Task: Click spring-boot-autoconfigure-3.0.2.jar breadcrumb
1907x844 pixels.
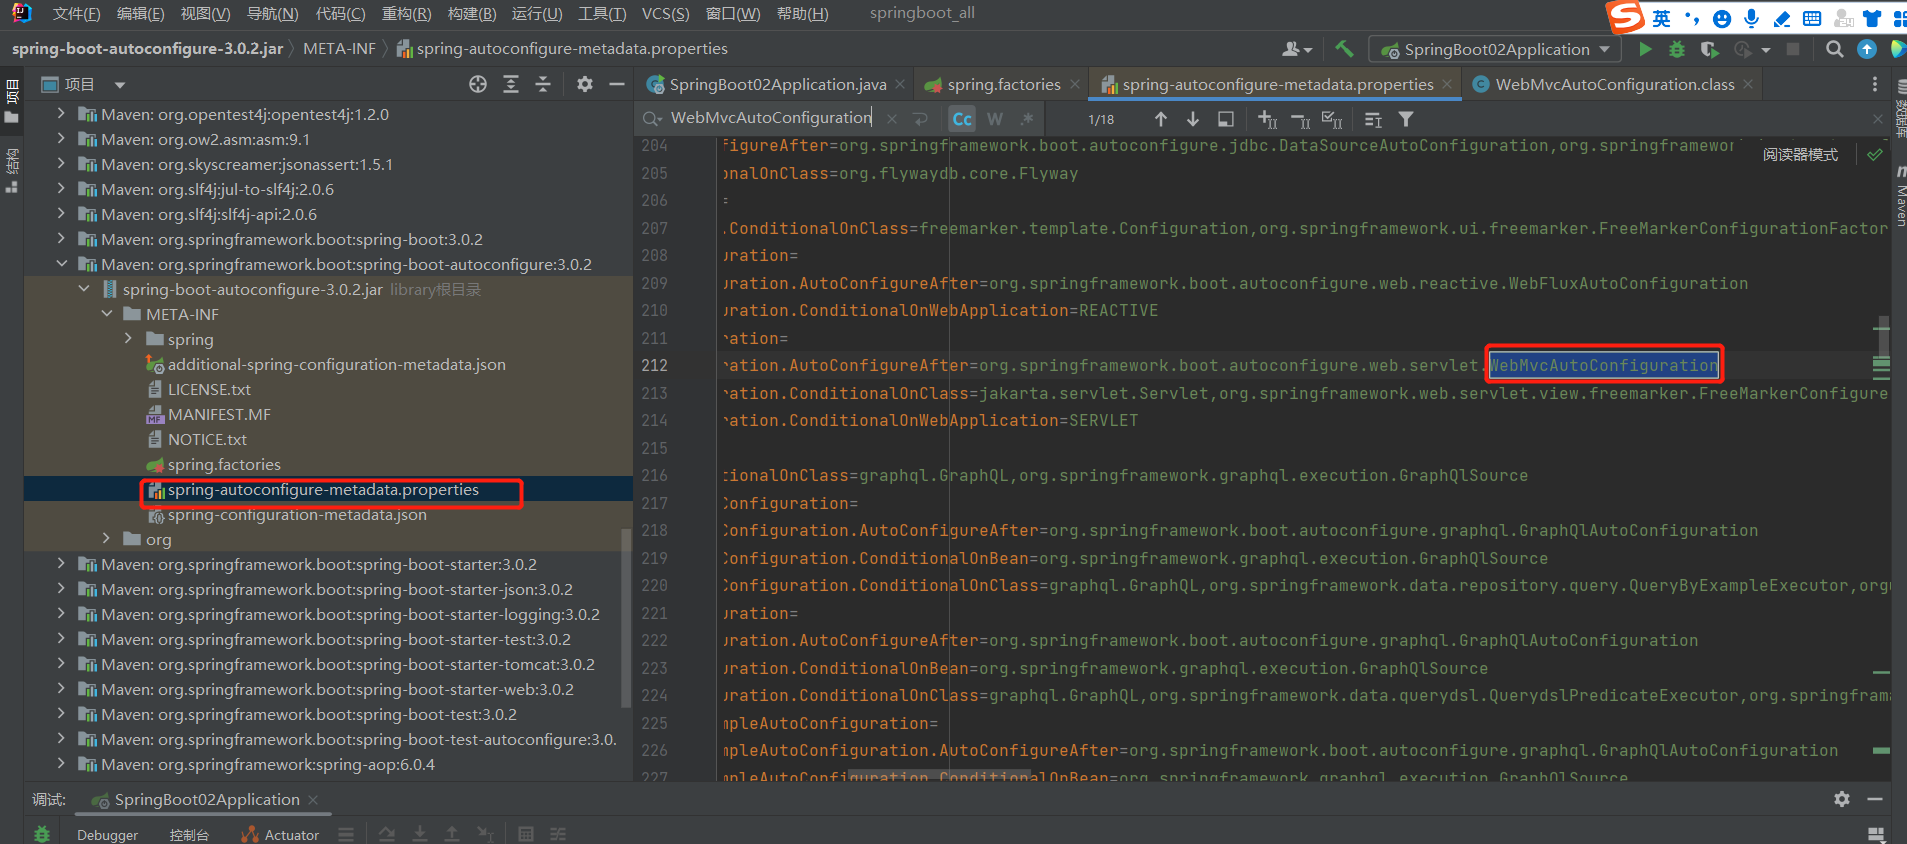Action: click(147, 49)
